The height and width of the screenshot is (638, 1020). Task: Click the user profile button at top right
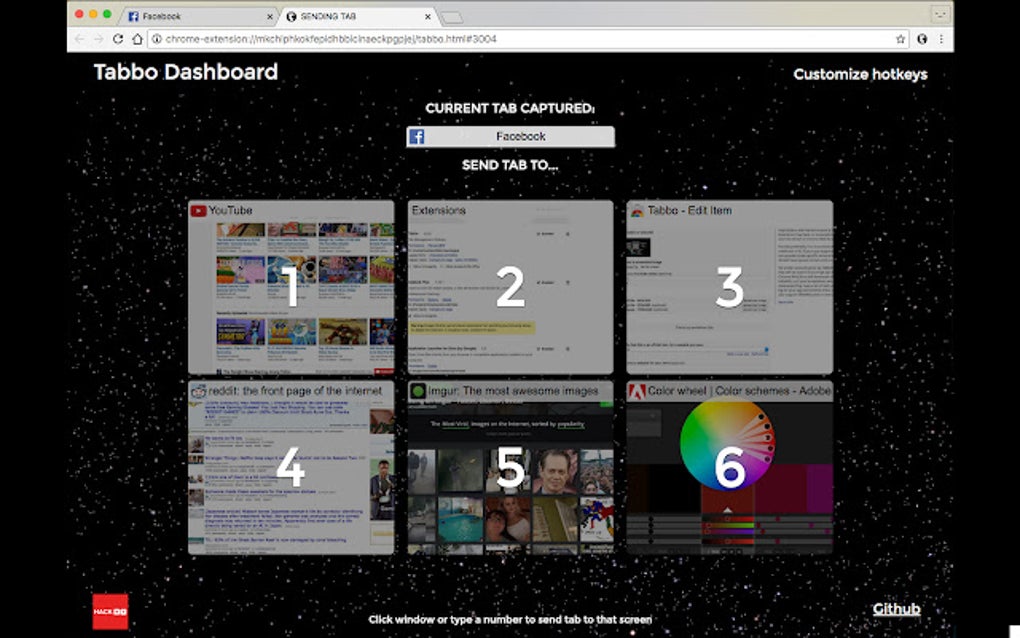click(941, 14)
